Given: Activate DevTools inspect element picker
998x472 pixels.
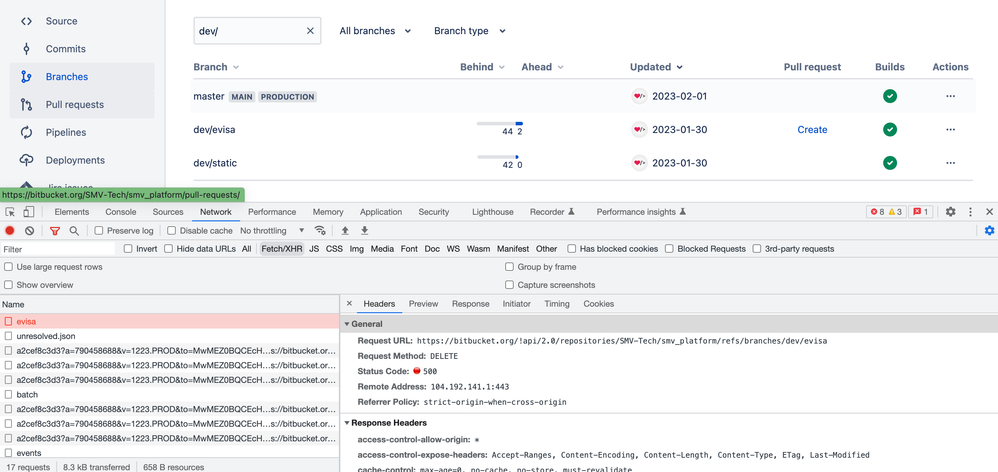Looking at the screenshot, I should [x=11, y=212].
